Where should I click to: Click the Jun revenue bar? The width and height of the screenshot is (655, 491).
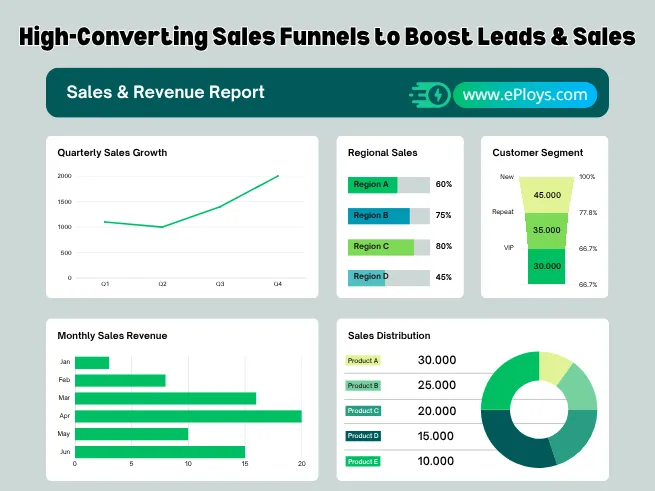point(160,452)
